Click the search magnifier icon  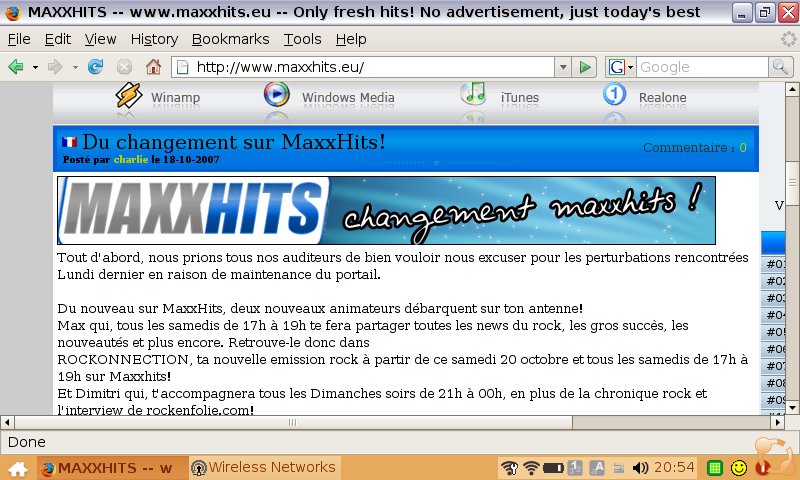(x=781, y=67)
